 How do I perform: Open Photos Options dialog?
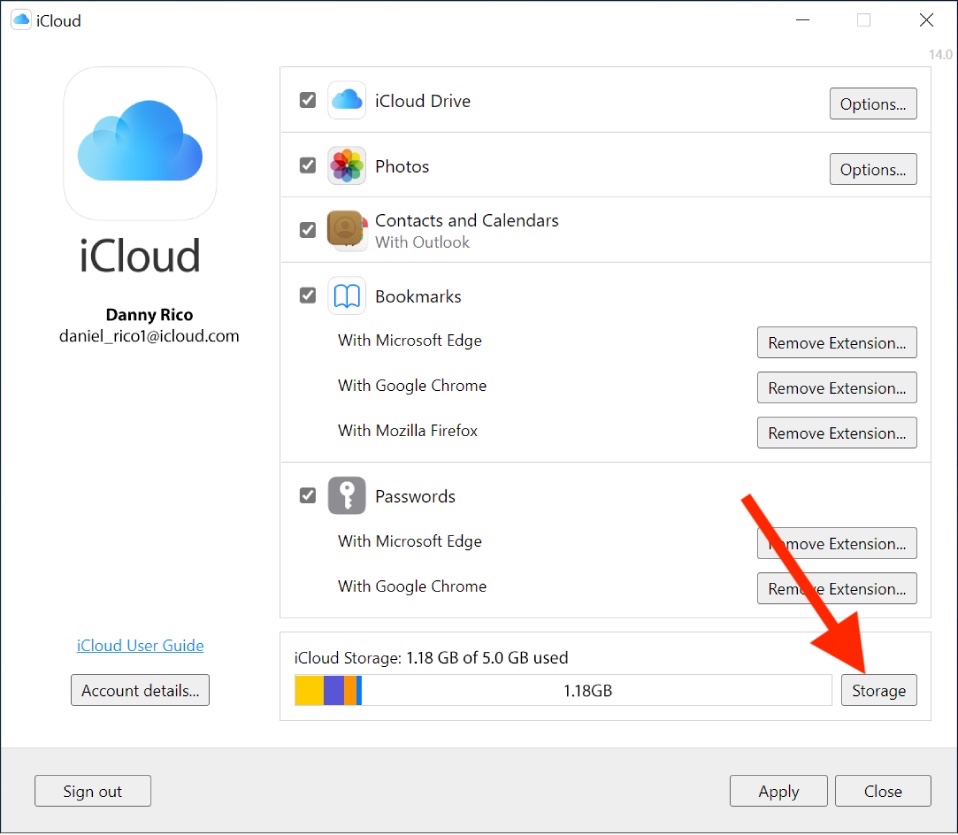click(872, 169)
